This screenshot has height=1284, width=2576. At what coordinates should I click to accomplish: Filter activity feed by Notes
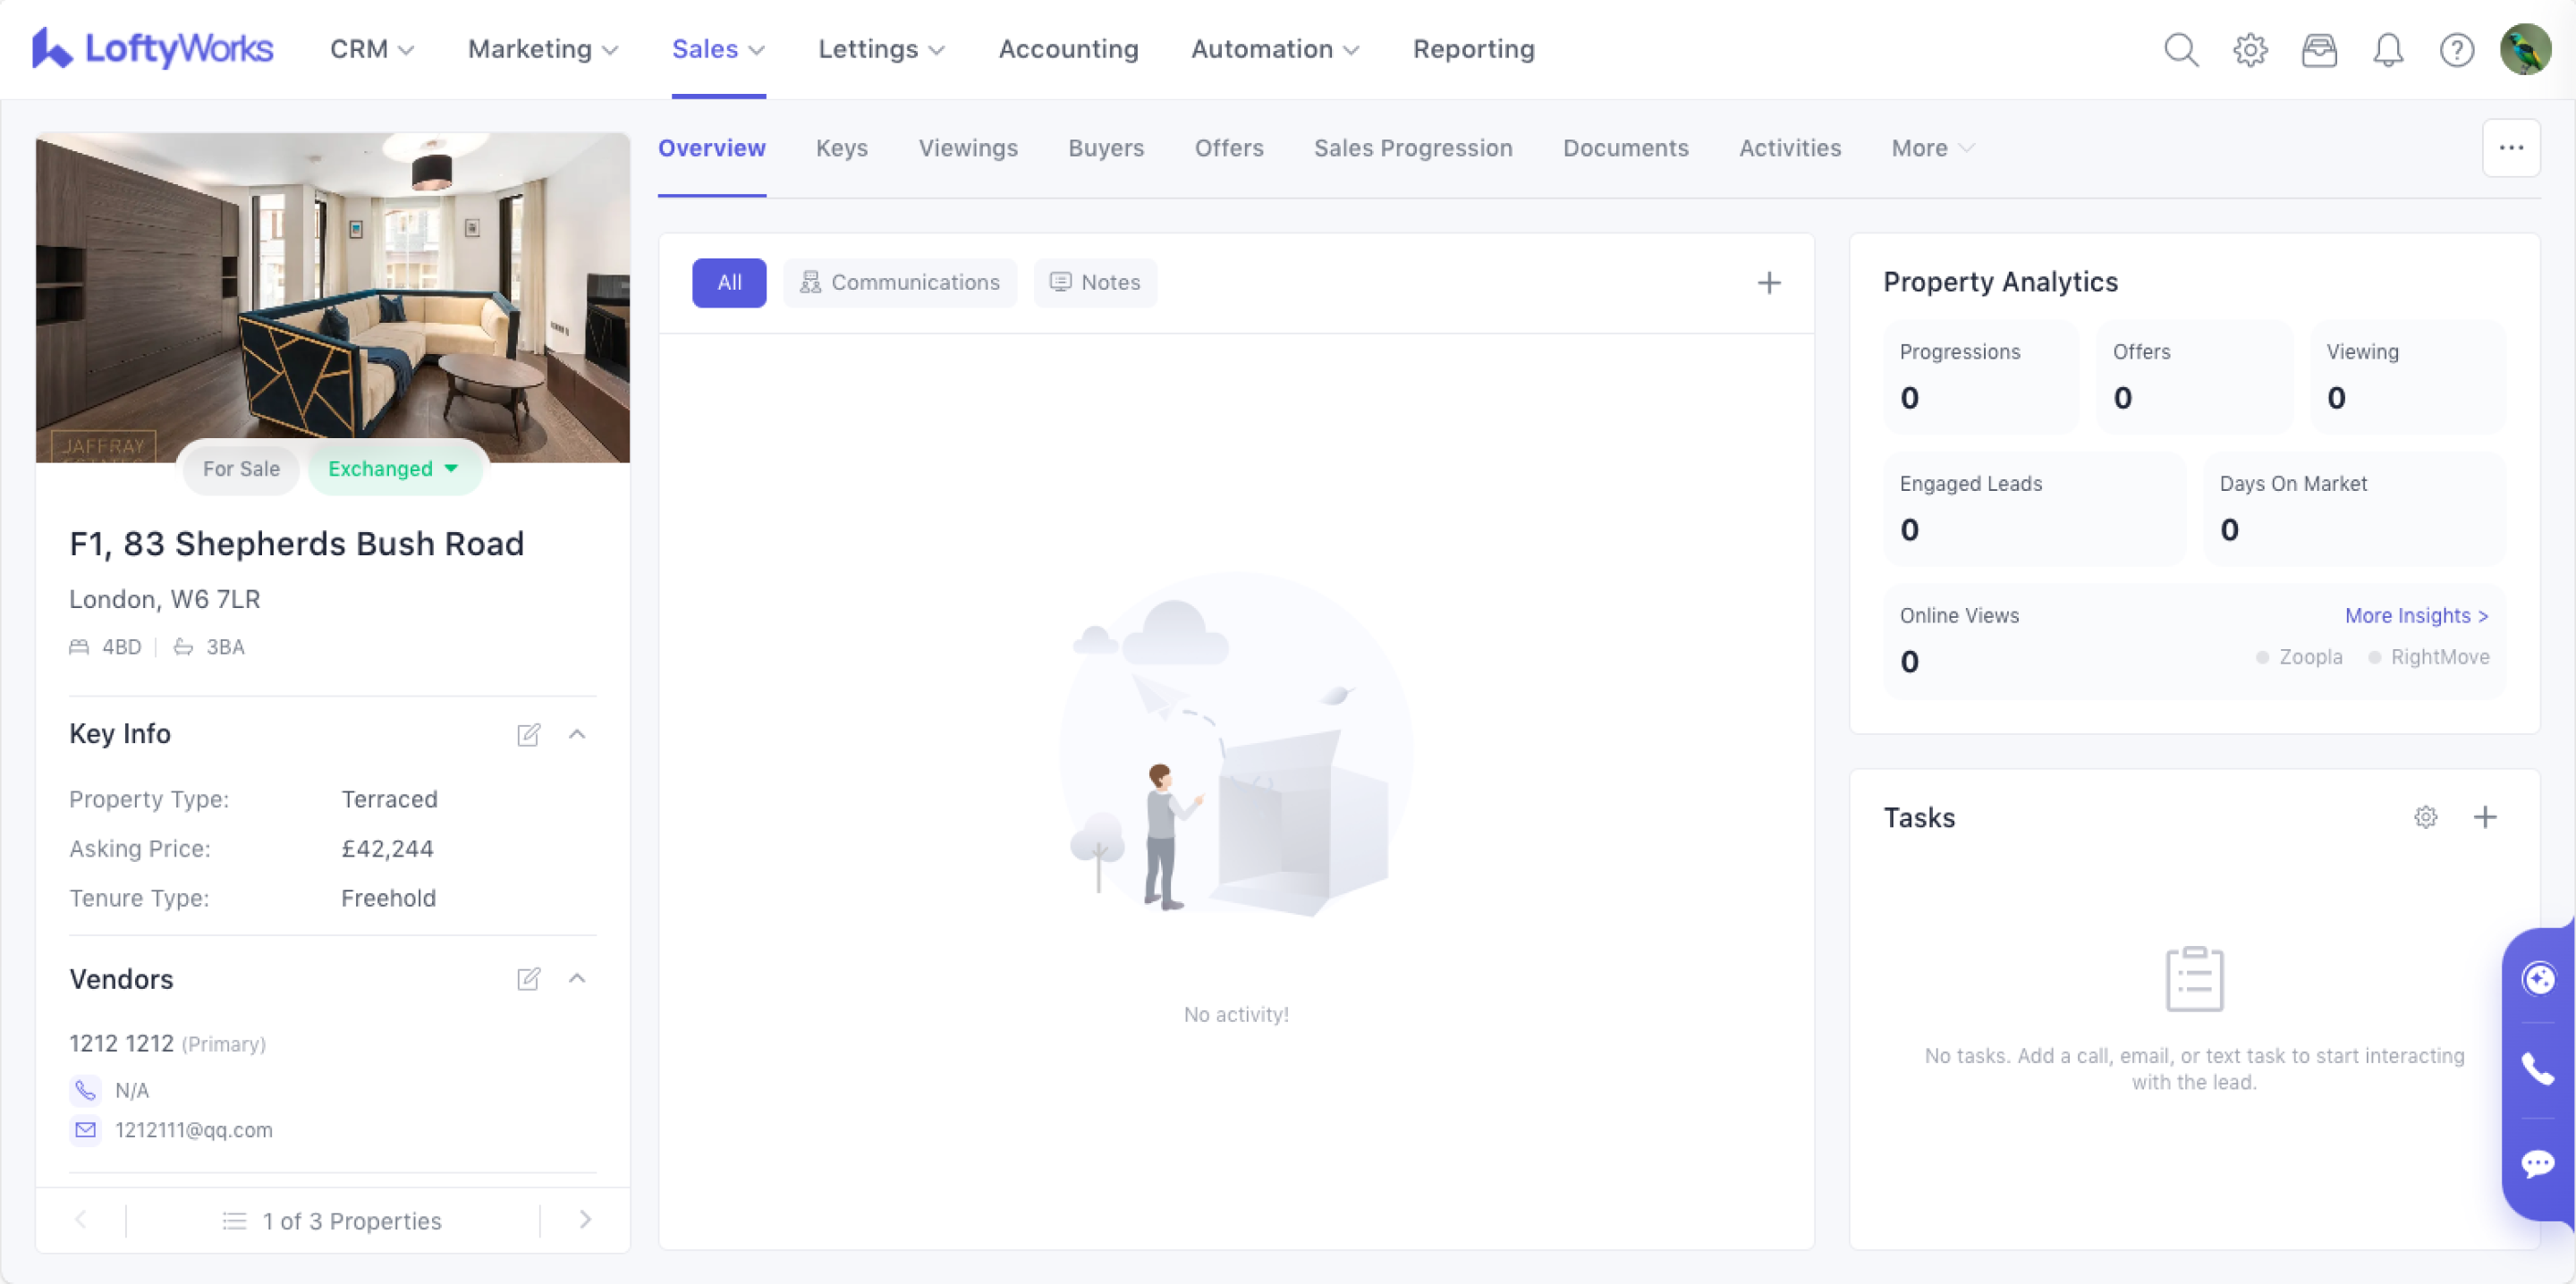pos(1094,282)
